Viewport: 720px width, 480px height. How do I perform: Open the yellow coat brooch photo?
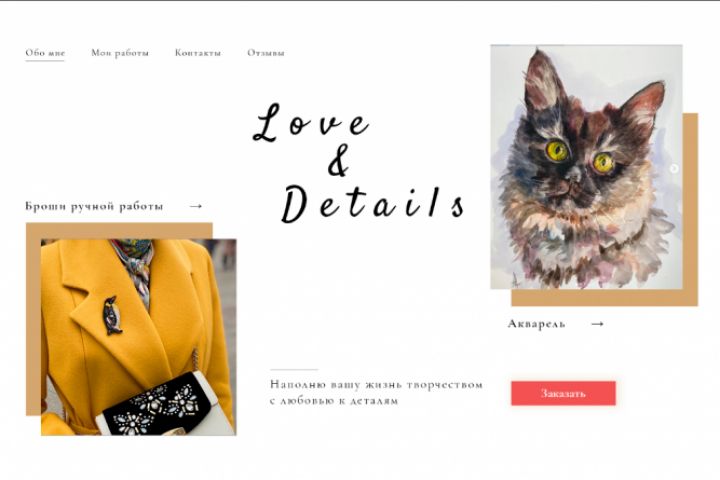[139, 337]
